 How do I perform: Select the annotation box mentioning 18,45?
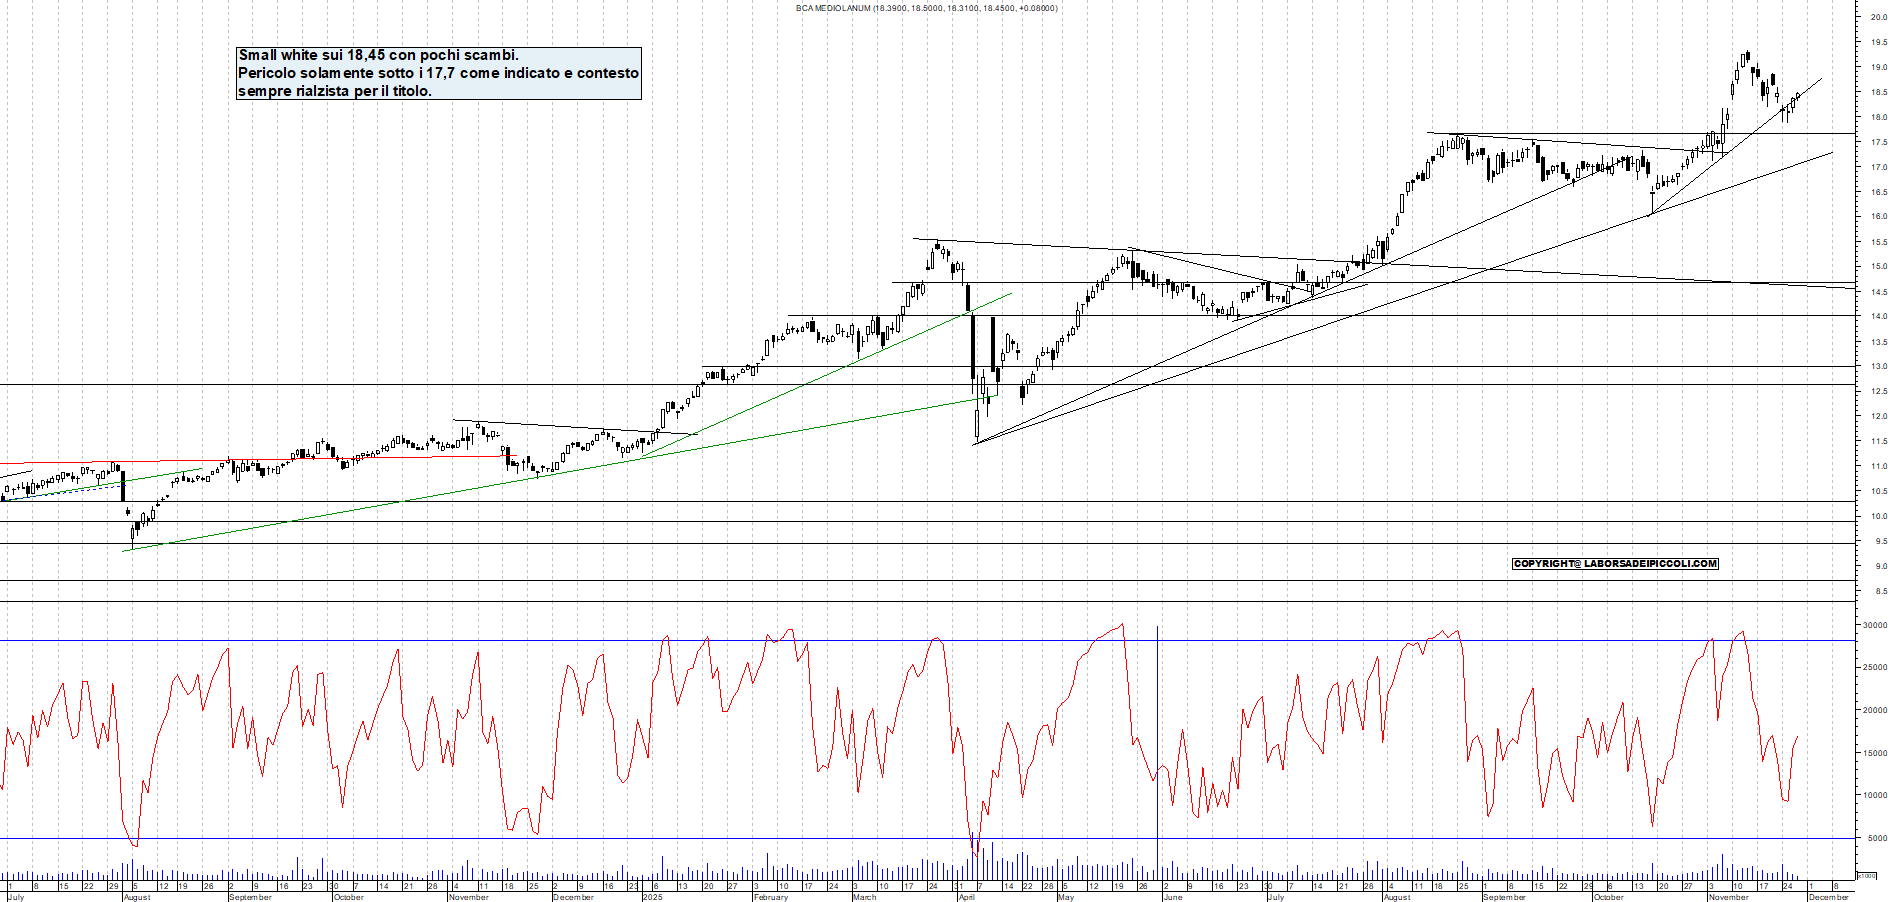(x=437, y=73)
